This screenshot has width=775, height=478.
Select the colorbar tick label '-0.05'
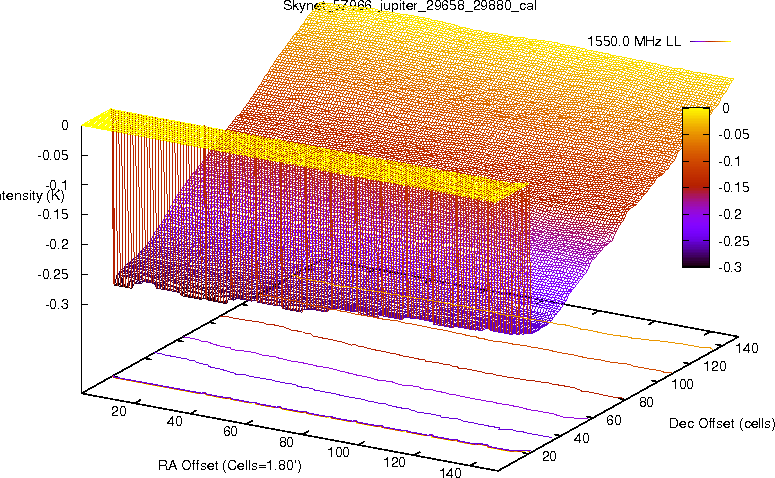733,134
